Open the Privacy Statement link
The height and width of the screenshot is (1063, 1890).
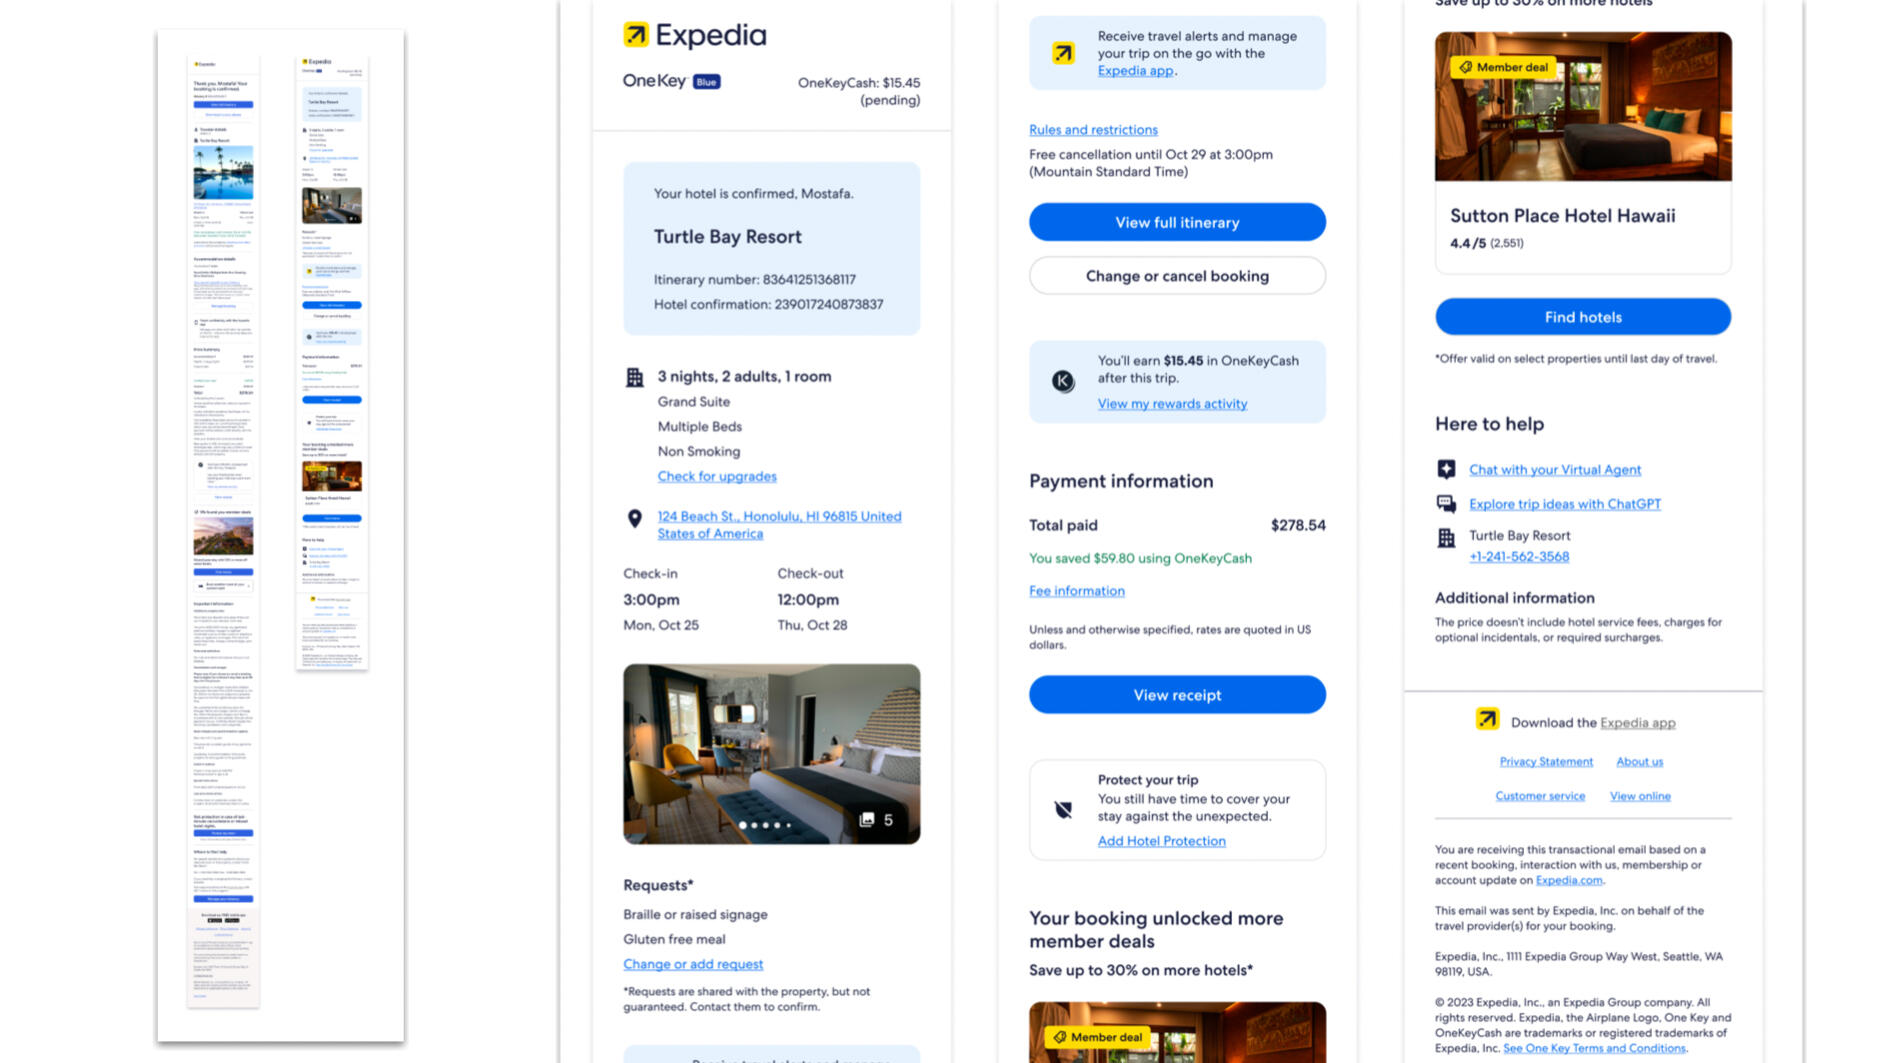pyautogui.click(x=1545, y=762)
